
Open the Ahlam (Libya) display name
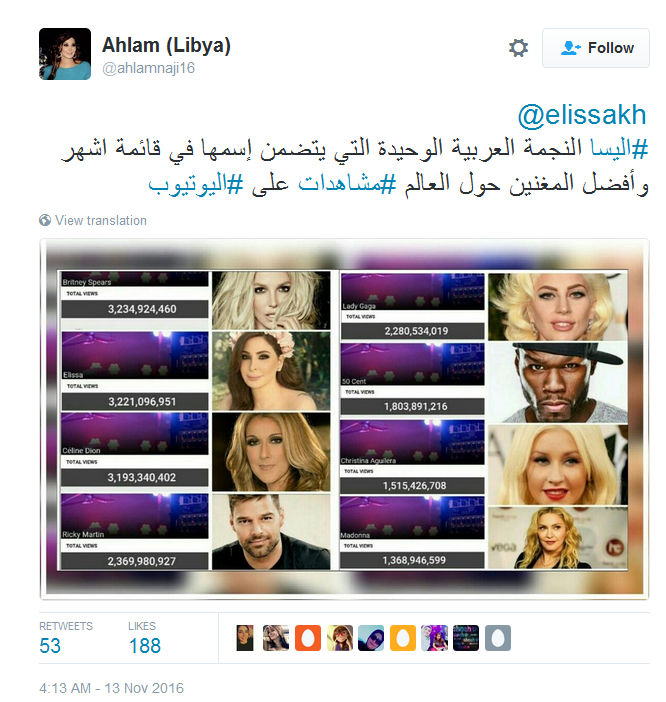(x=166, y=45)
